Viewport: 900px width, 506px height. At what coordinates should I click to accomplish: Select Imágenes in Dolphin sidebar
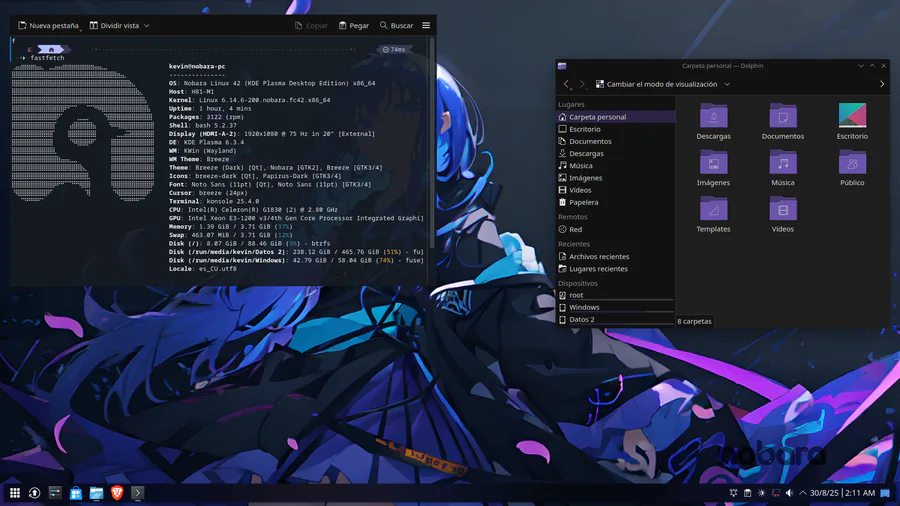(x=615, y=178)
